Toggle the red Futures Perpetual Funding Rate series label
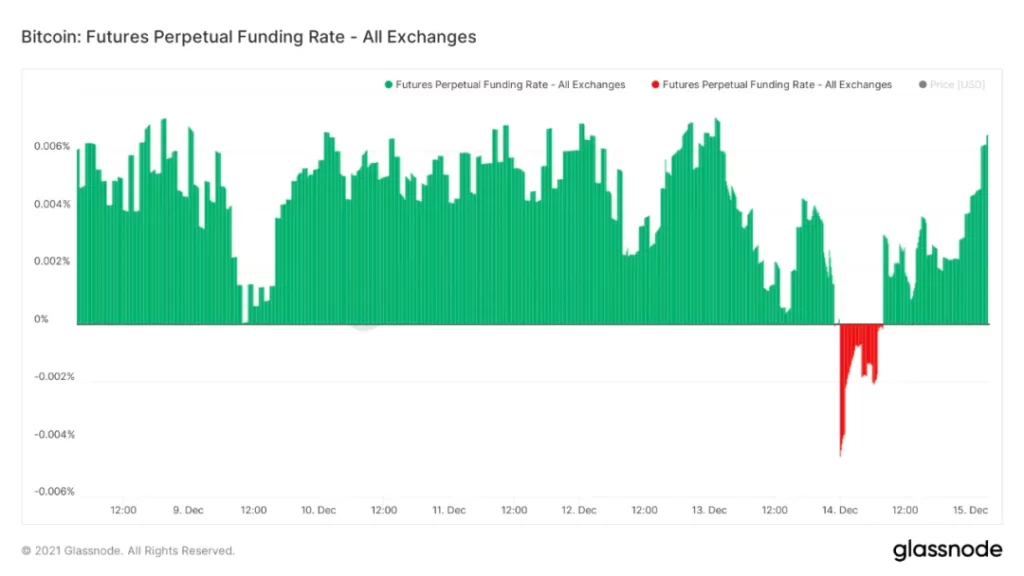1024x576 pixels. [777, 85]
